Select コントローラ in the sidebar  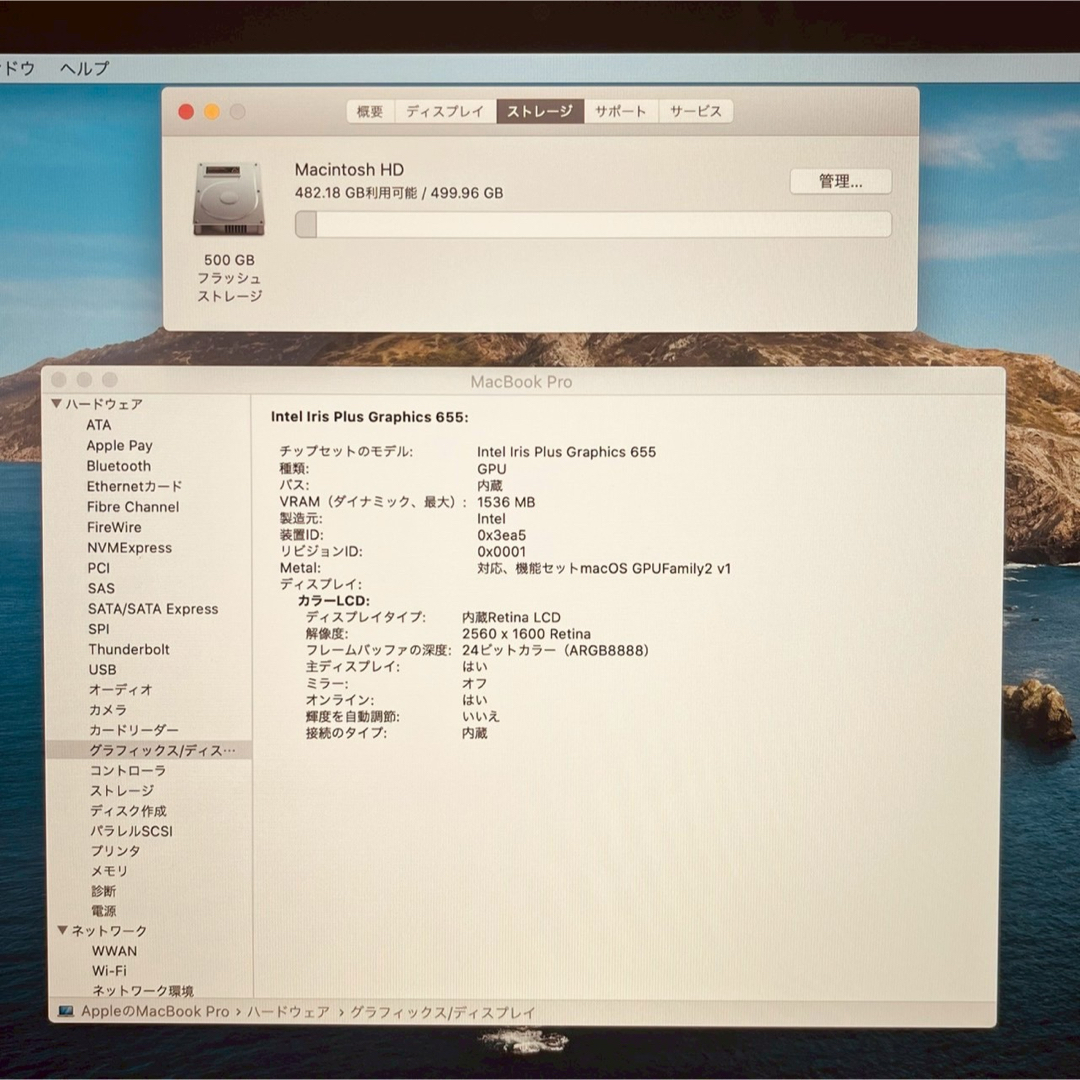click(127, 771)
